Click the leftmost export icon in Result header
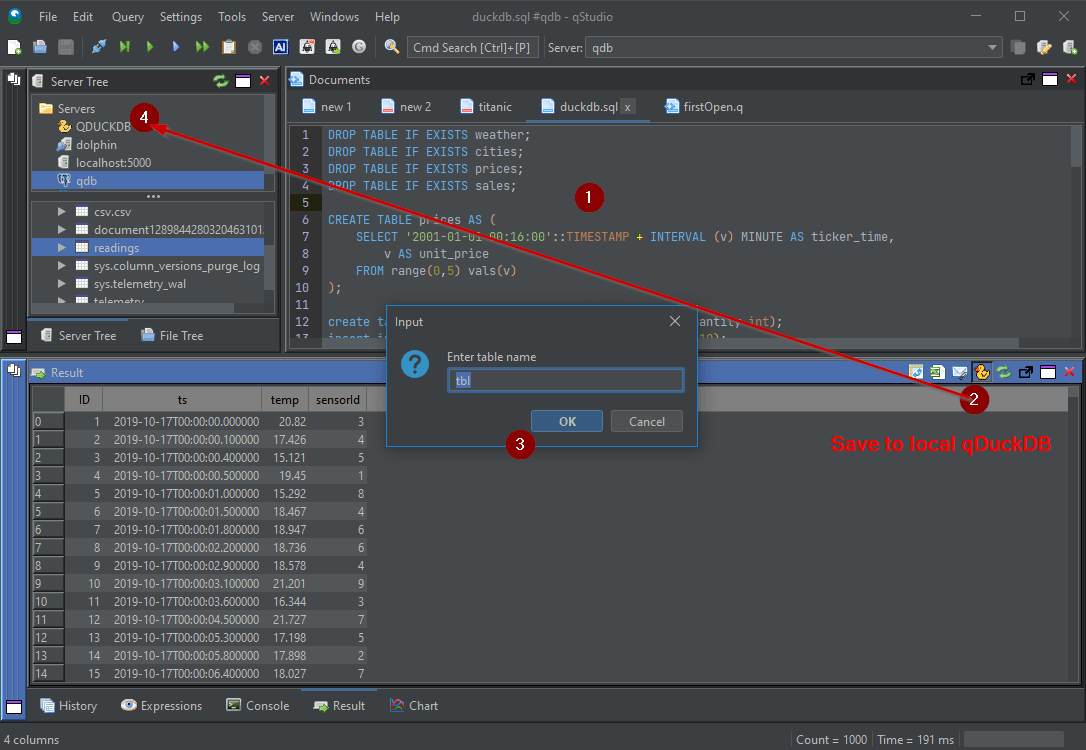Viewport: 1086px width, 750px height. point(916,372)
